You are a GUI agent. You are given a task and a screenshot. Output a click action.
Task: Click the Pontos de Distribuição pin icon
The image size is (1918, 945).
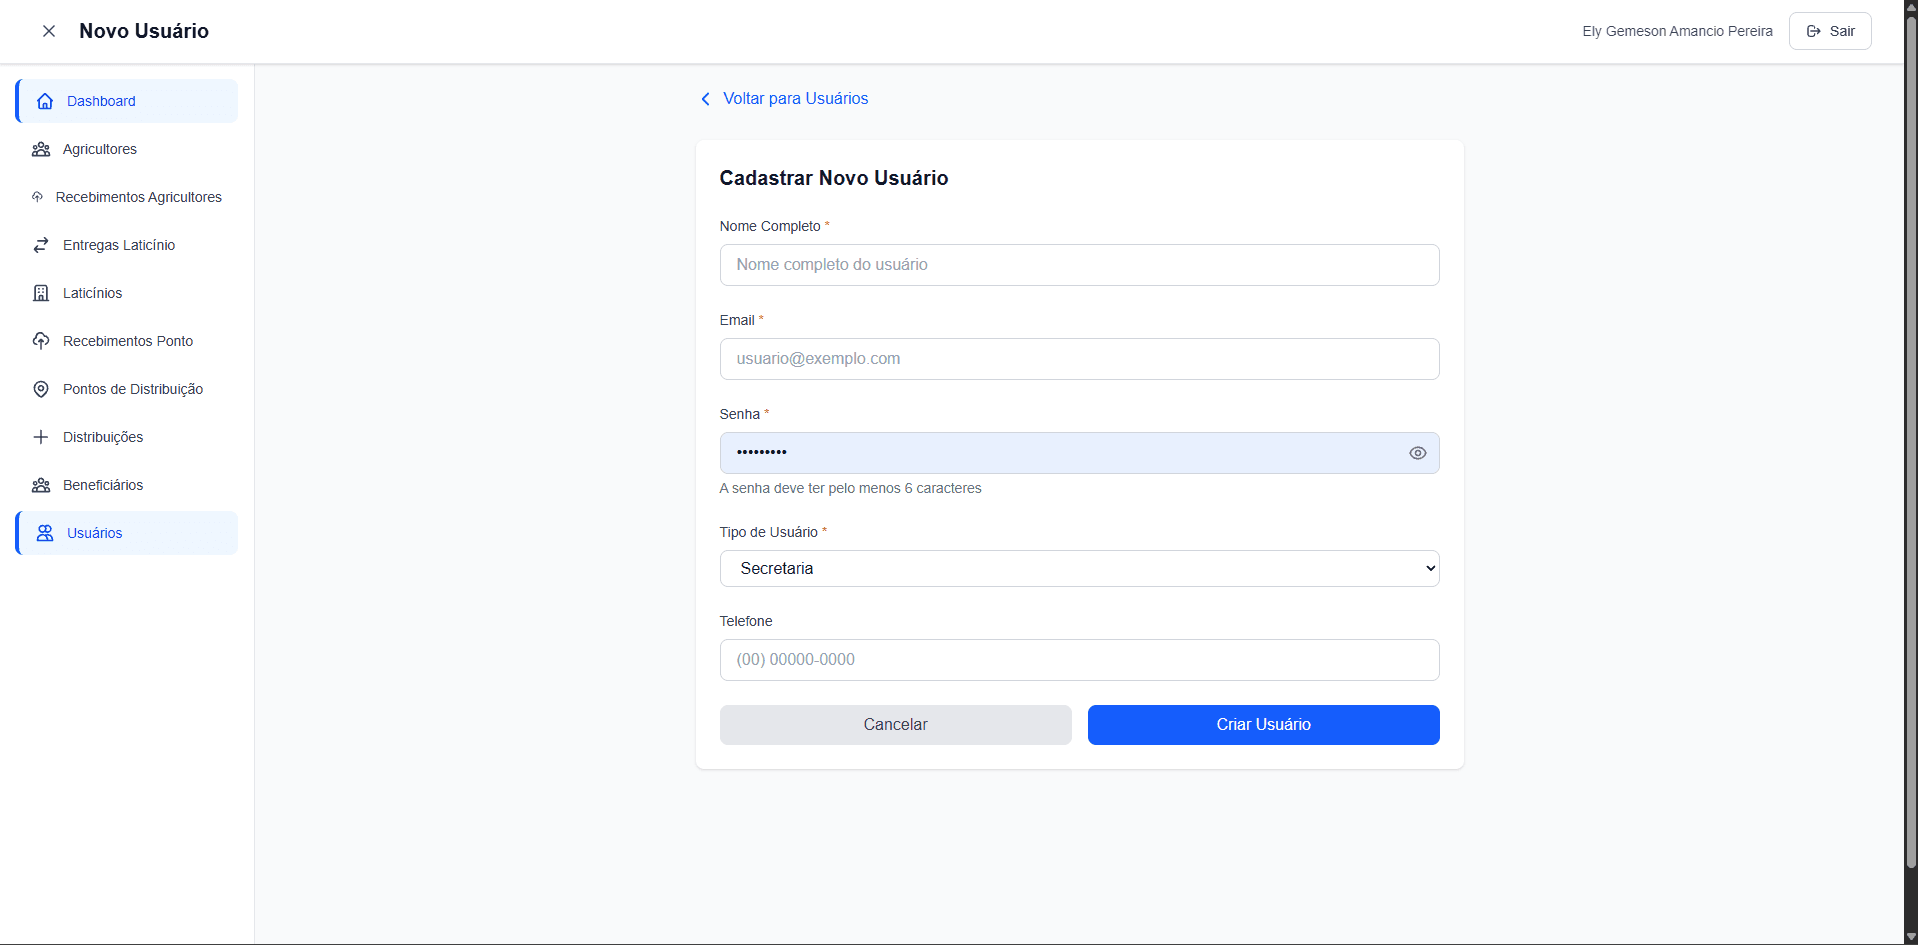coord(41,389)
